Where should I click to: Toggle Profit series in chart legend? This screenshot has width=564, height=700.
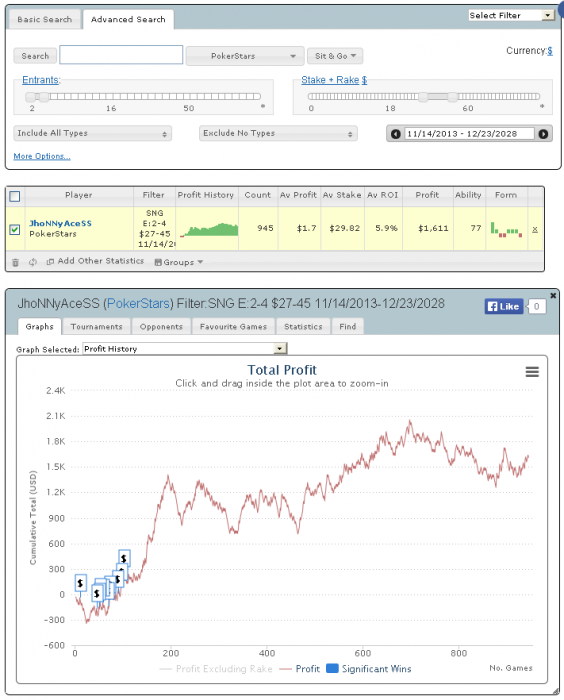pos(299,669)
